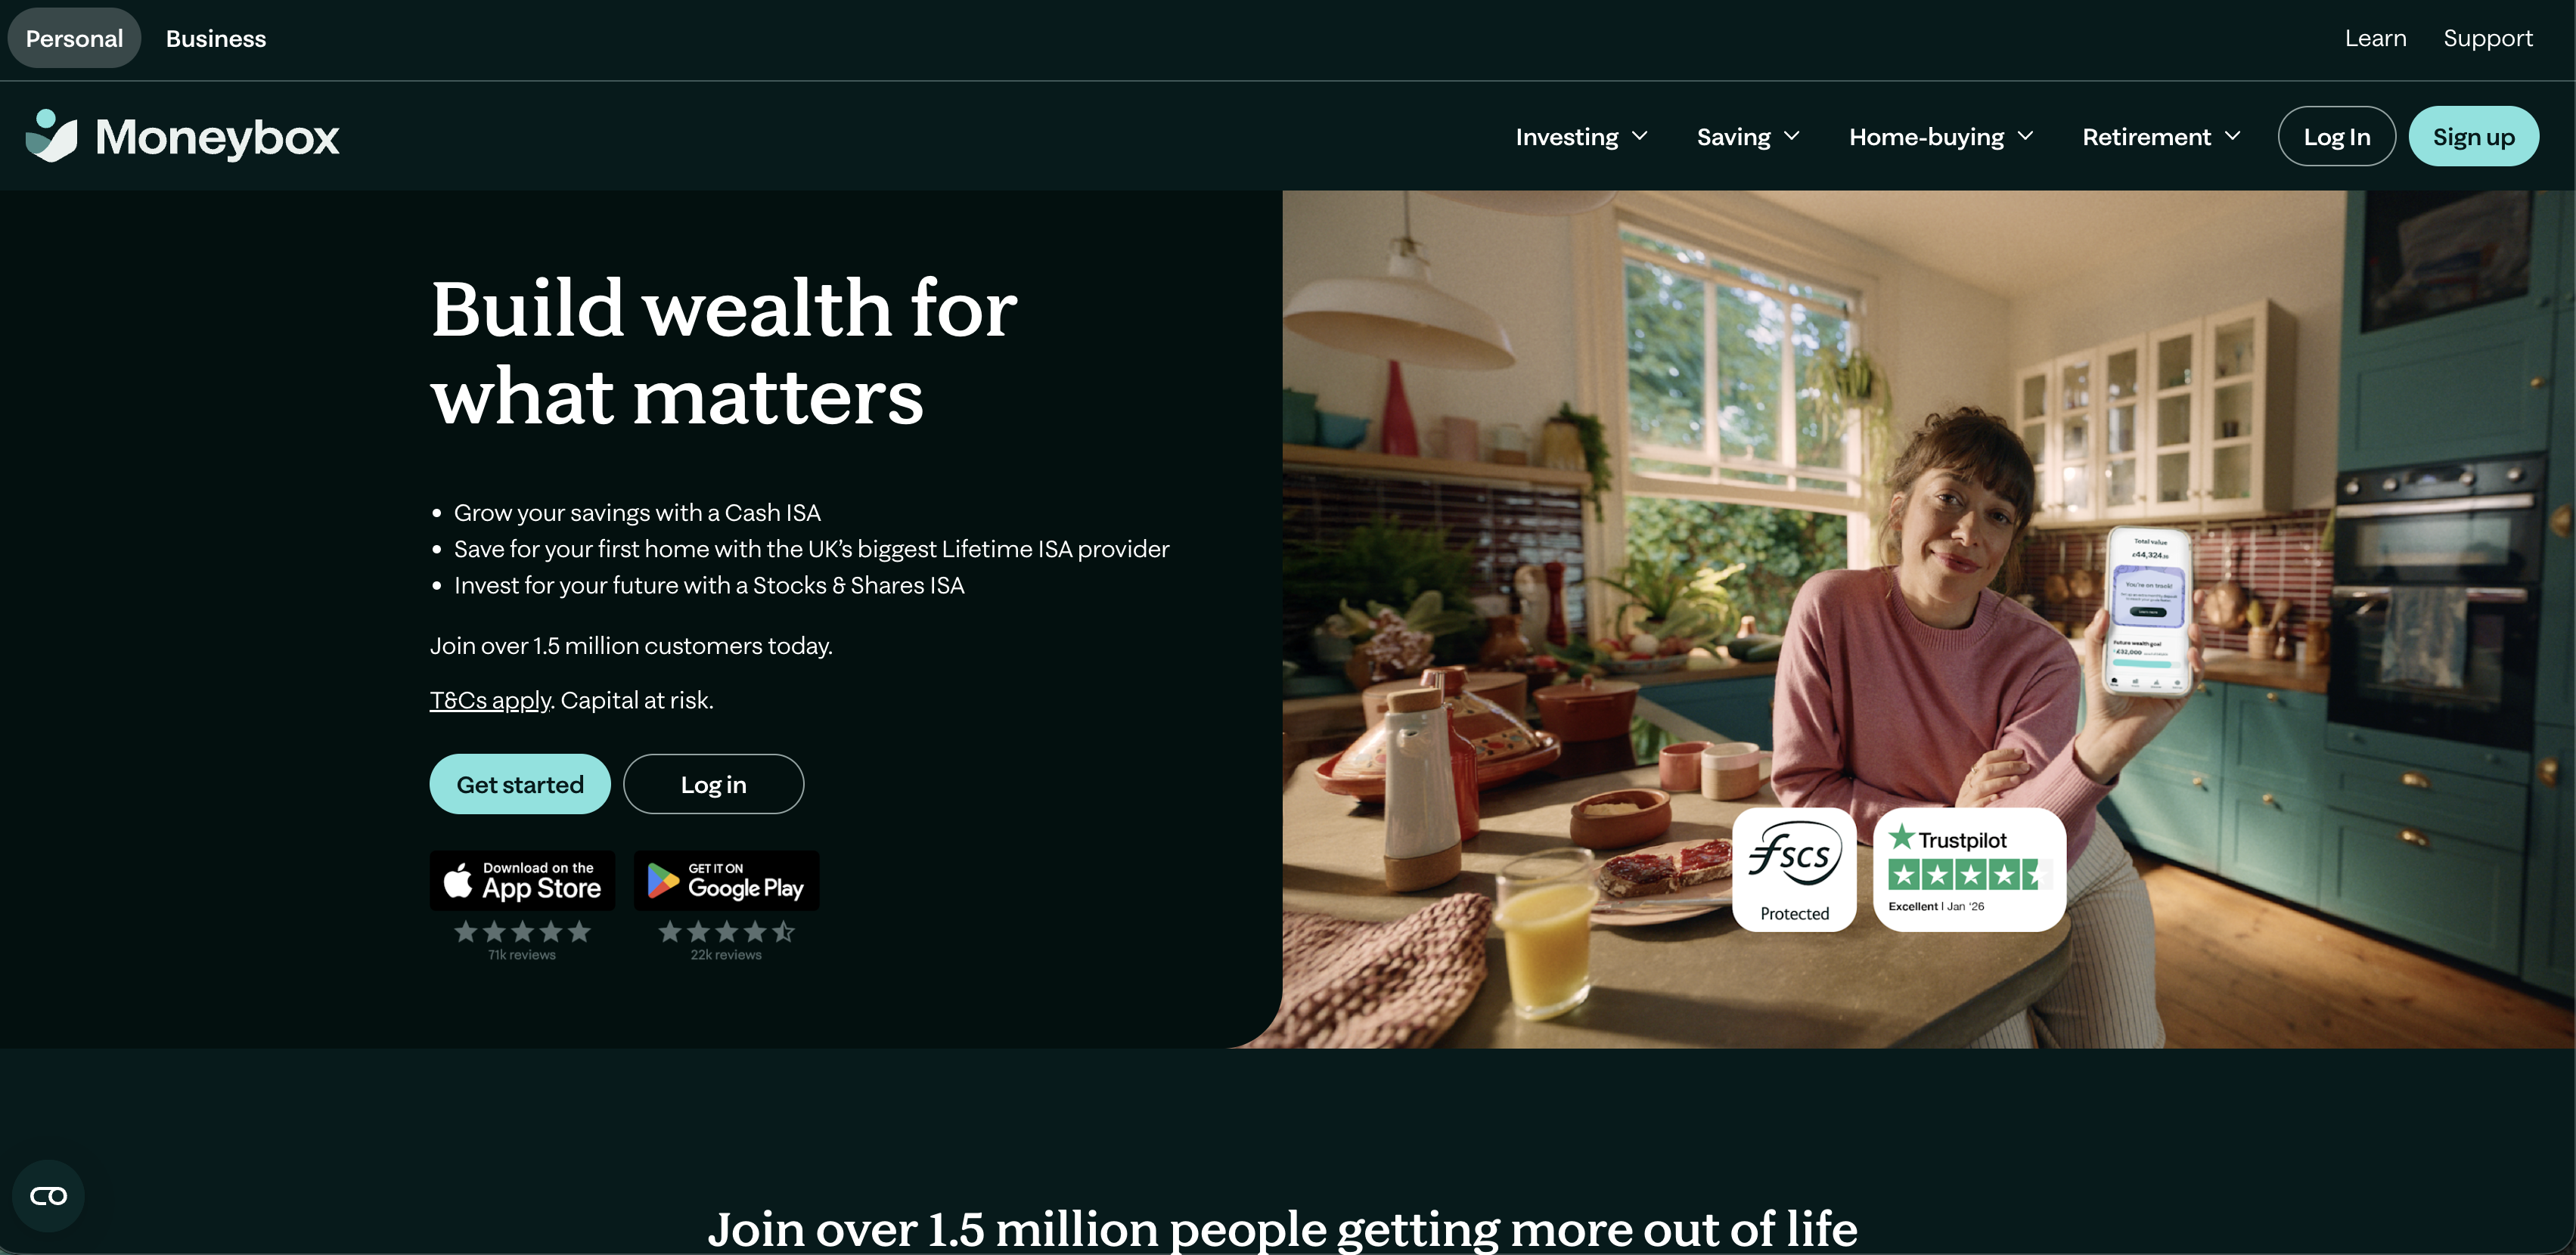Click the Sign up button in header
Viewport: 2576px width, 1255px height.
(x=2473, y=136)
